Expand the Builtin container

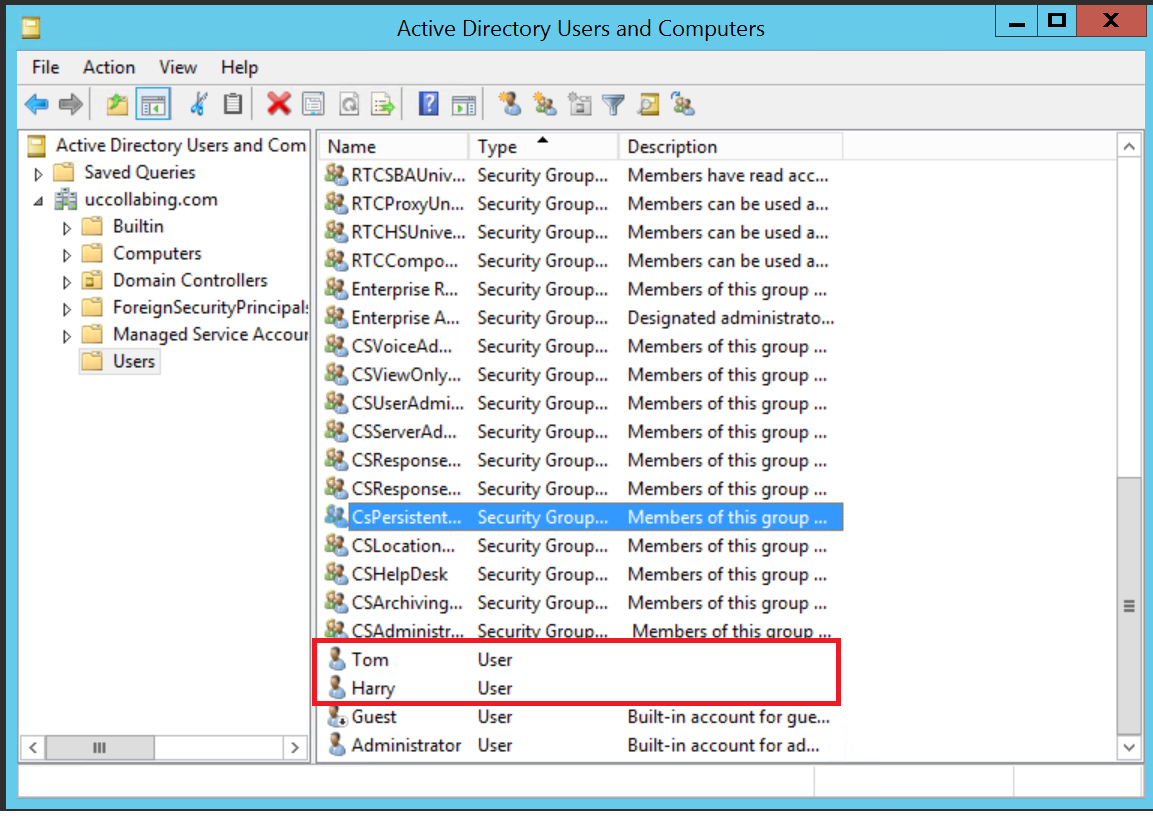[67, 228]
